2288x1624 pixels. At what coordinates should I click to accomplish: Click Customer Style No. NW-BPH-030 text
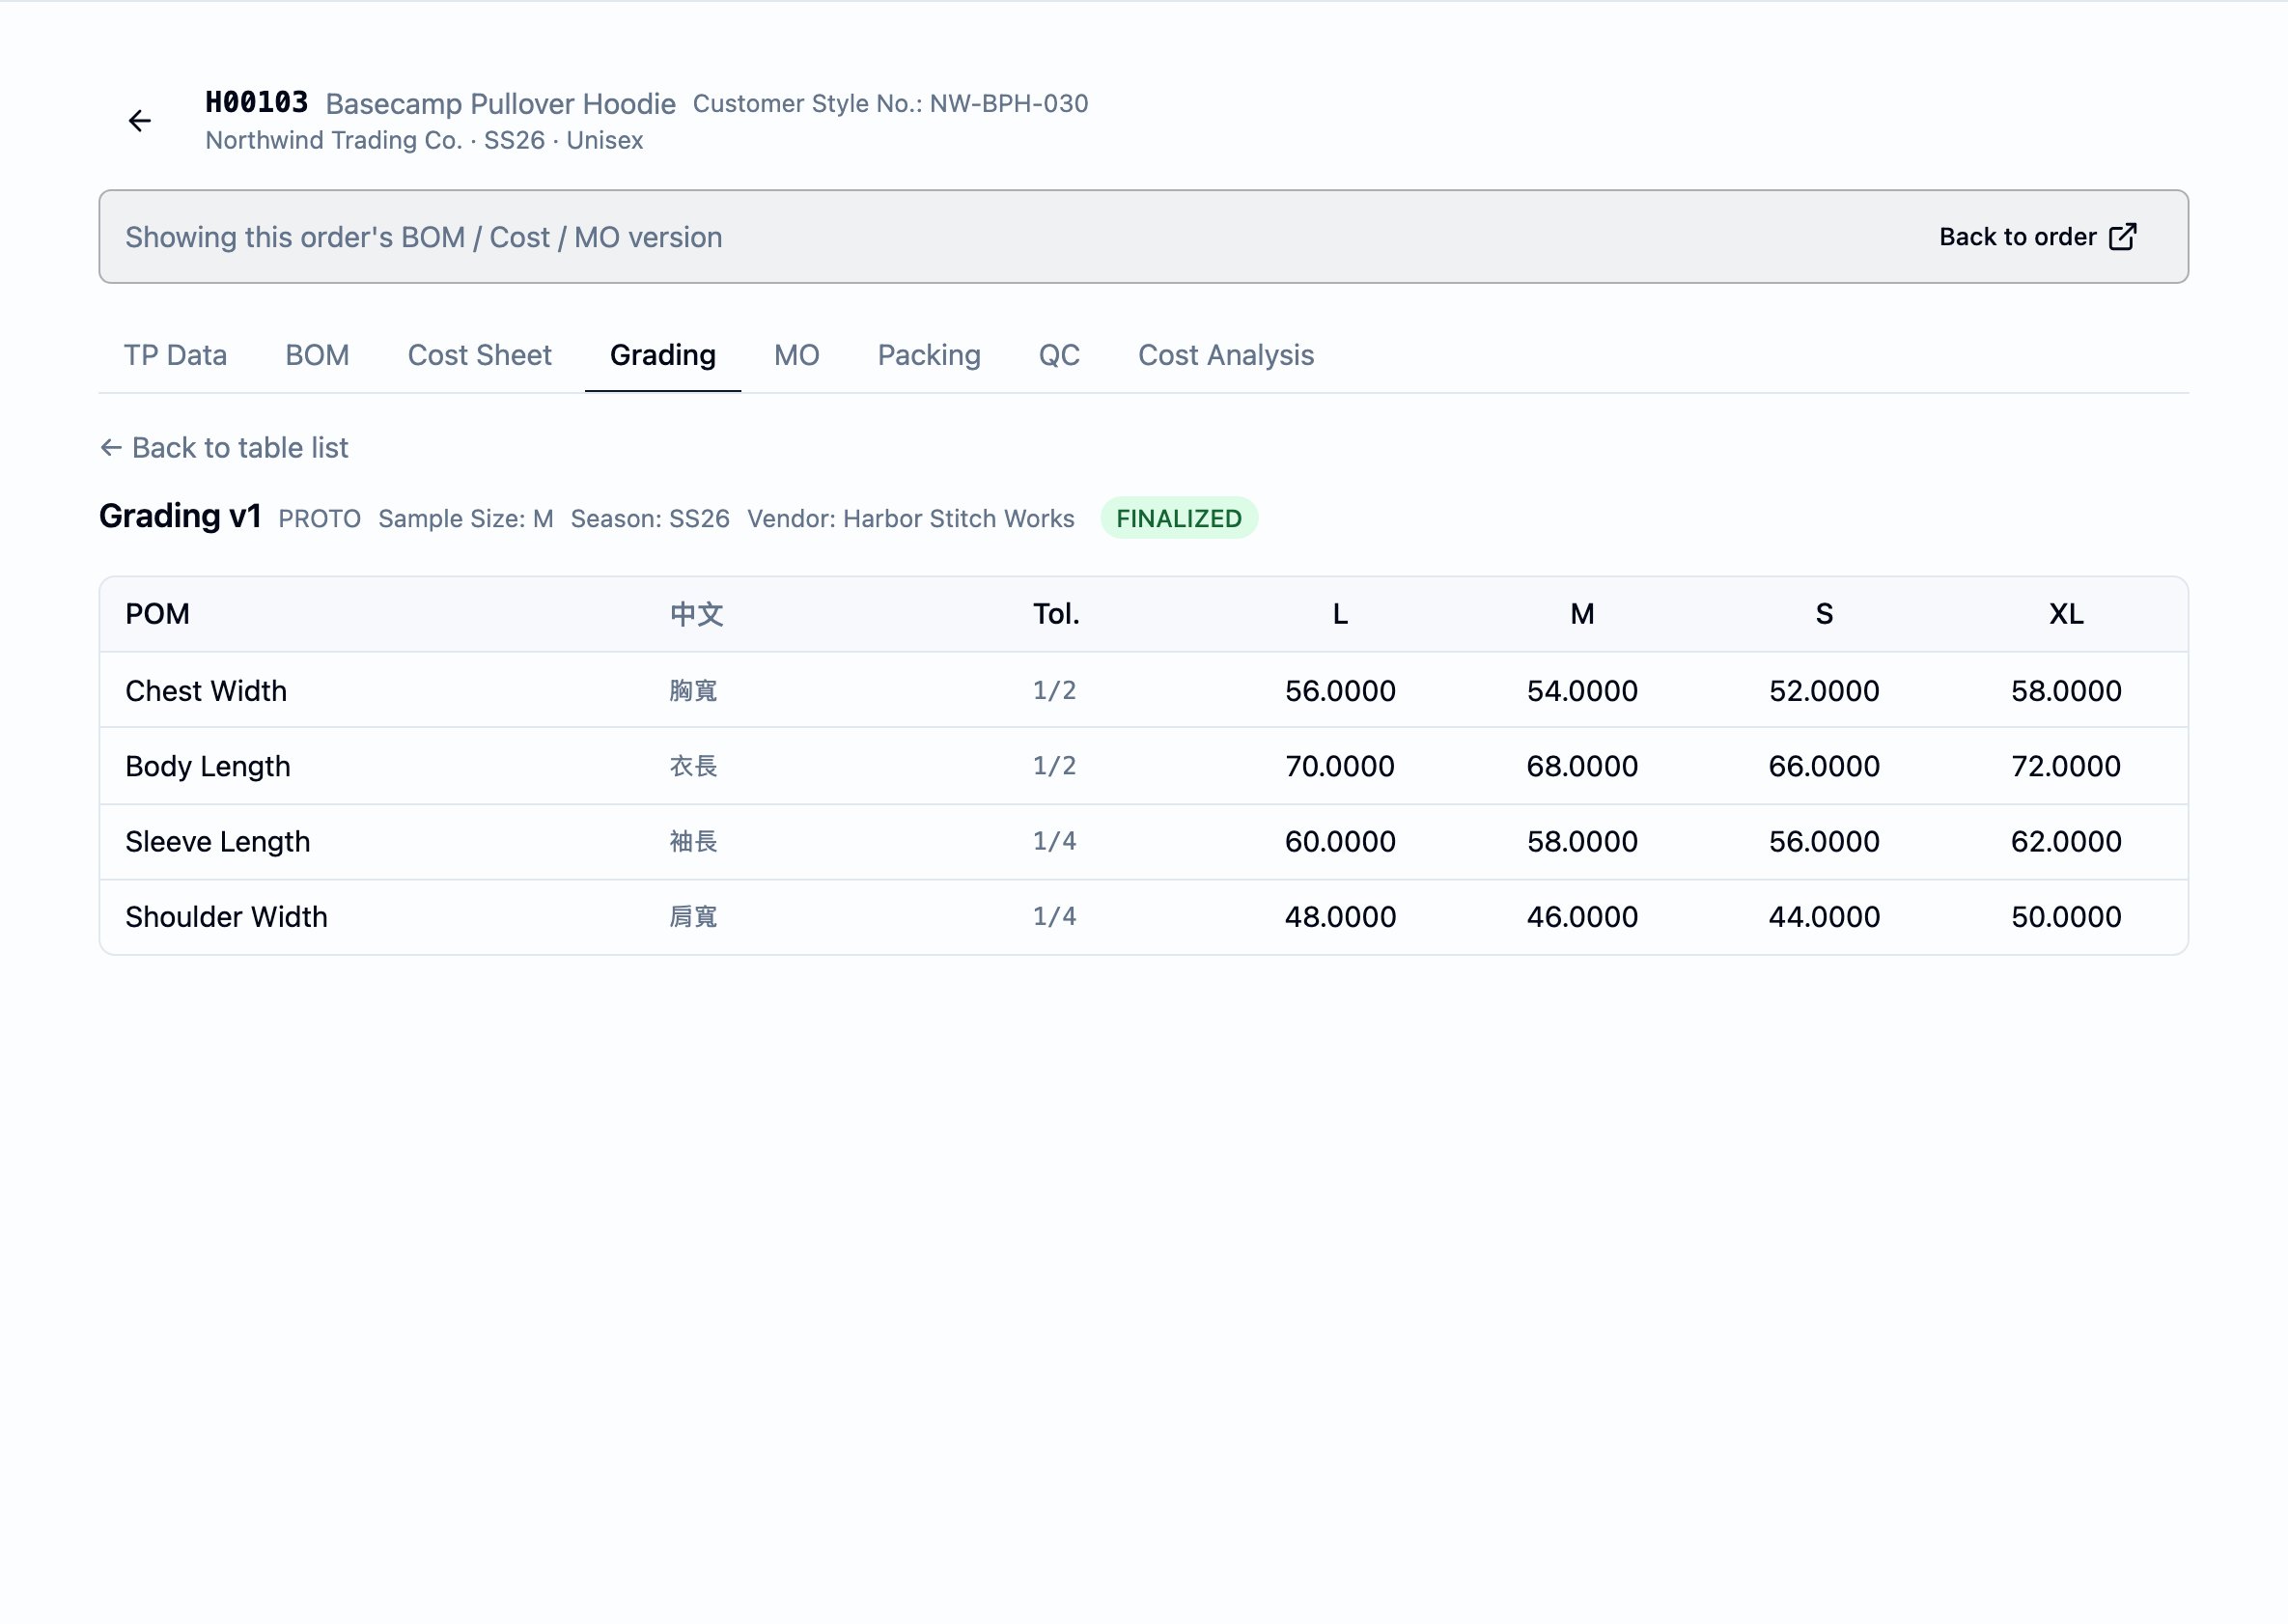coord(890,103)
